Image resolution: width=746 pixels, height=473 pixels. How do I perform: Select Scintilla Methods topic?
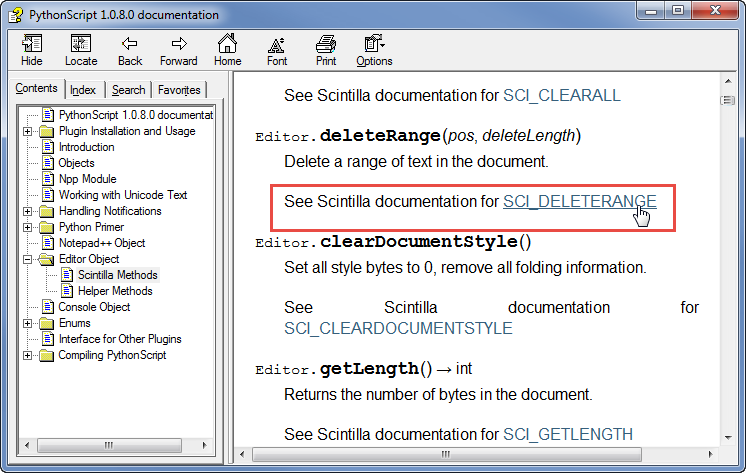(118, 275)
